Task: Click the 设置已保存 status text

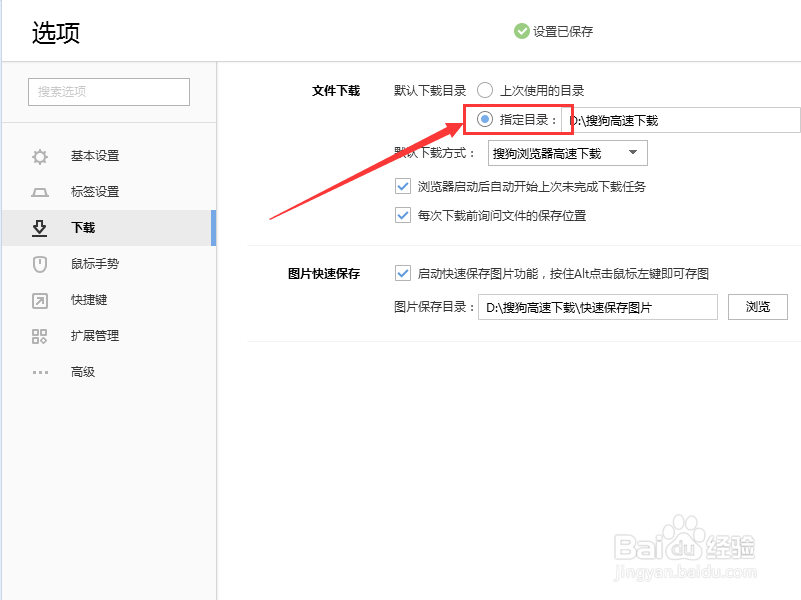Action: (563, 32)
